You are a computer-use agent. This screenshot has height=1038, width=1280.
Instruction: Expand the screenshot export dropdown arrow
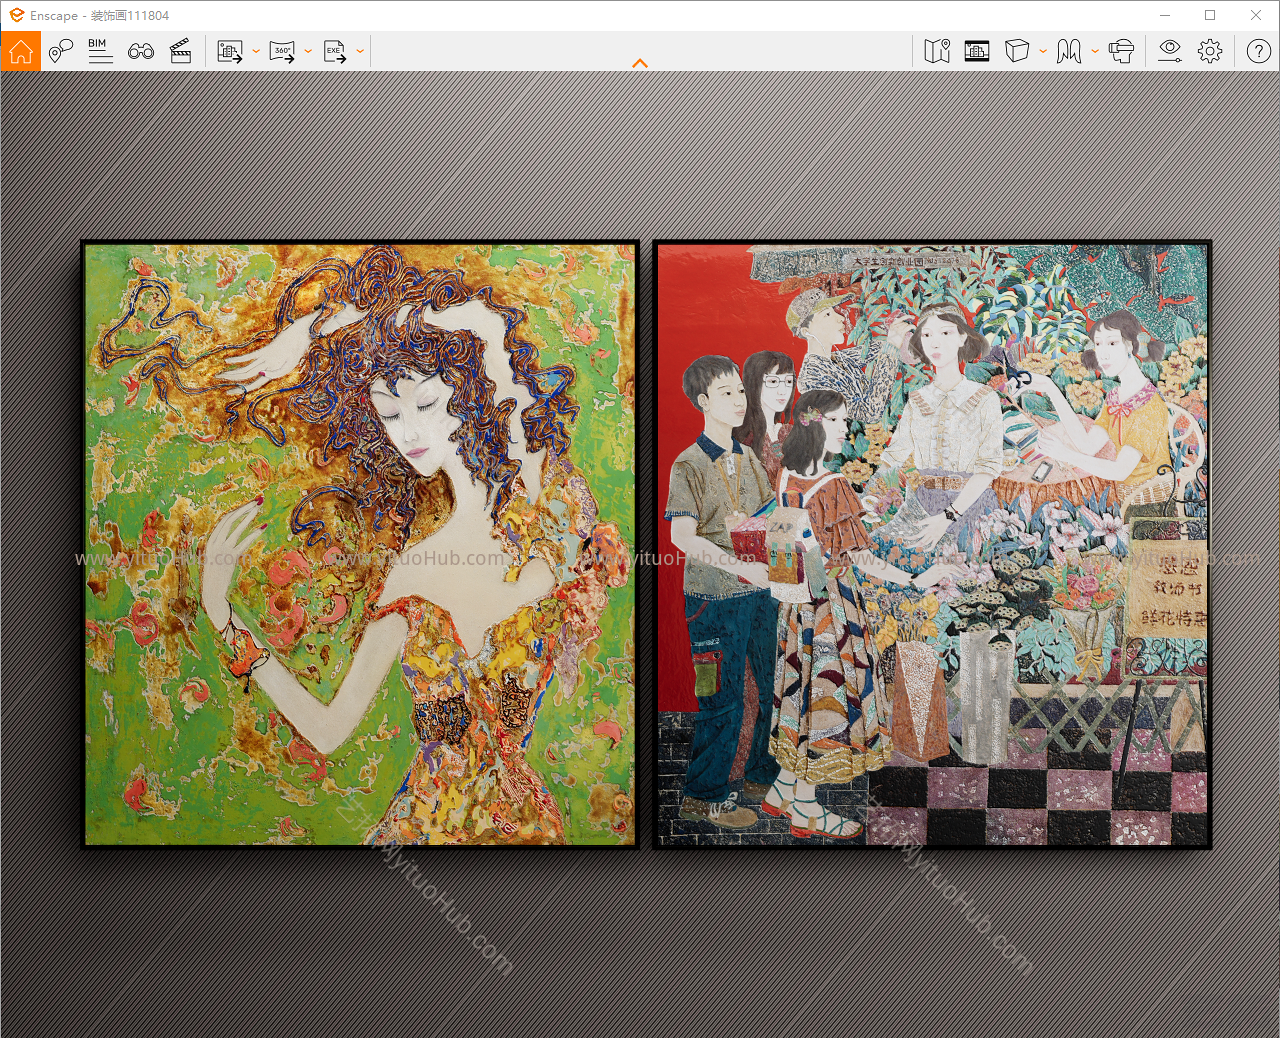click(256, 51)
